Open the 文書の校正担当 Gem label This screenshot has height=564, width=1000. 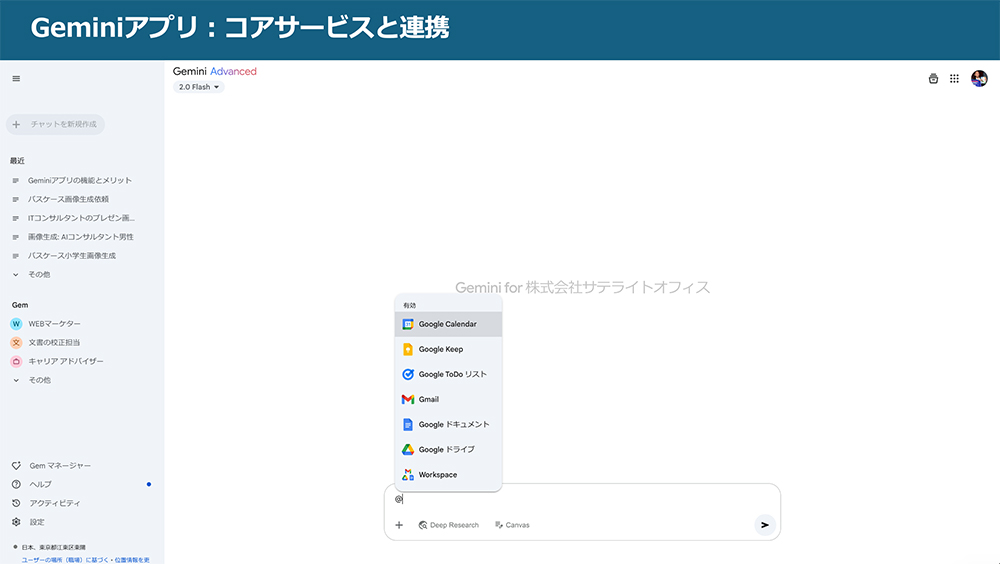pyautogui.click(x=54, y=343)
